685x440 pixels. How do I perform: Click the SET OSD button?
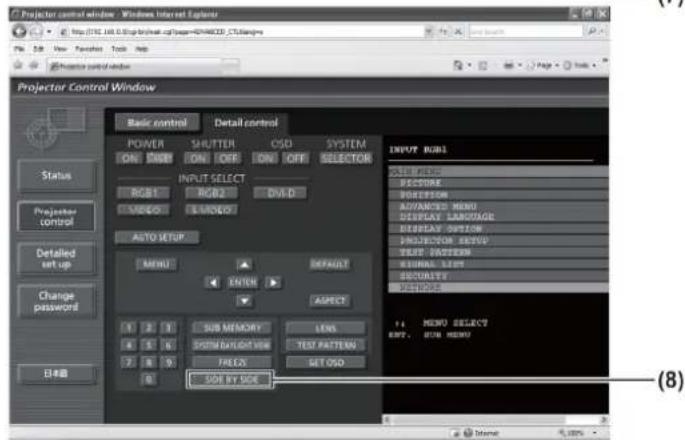pos(326,363)
